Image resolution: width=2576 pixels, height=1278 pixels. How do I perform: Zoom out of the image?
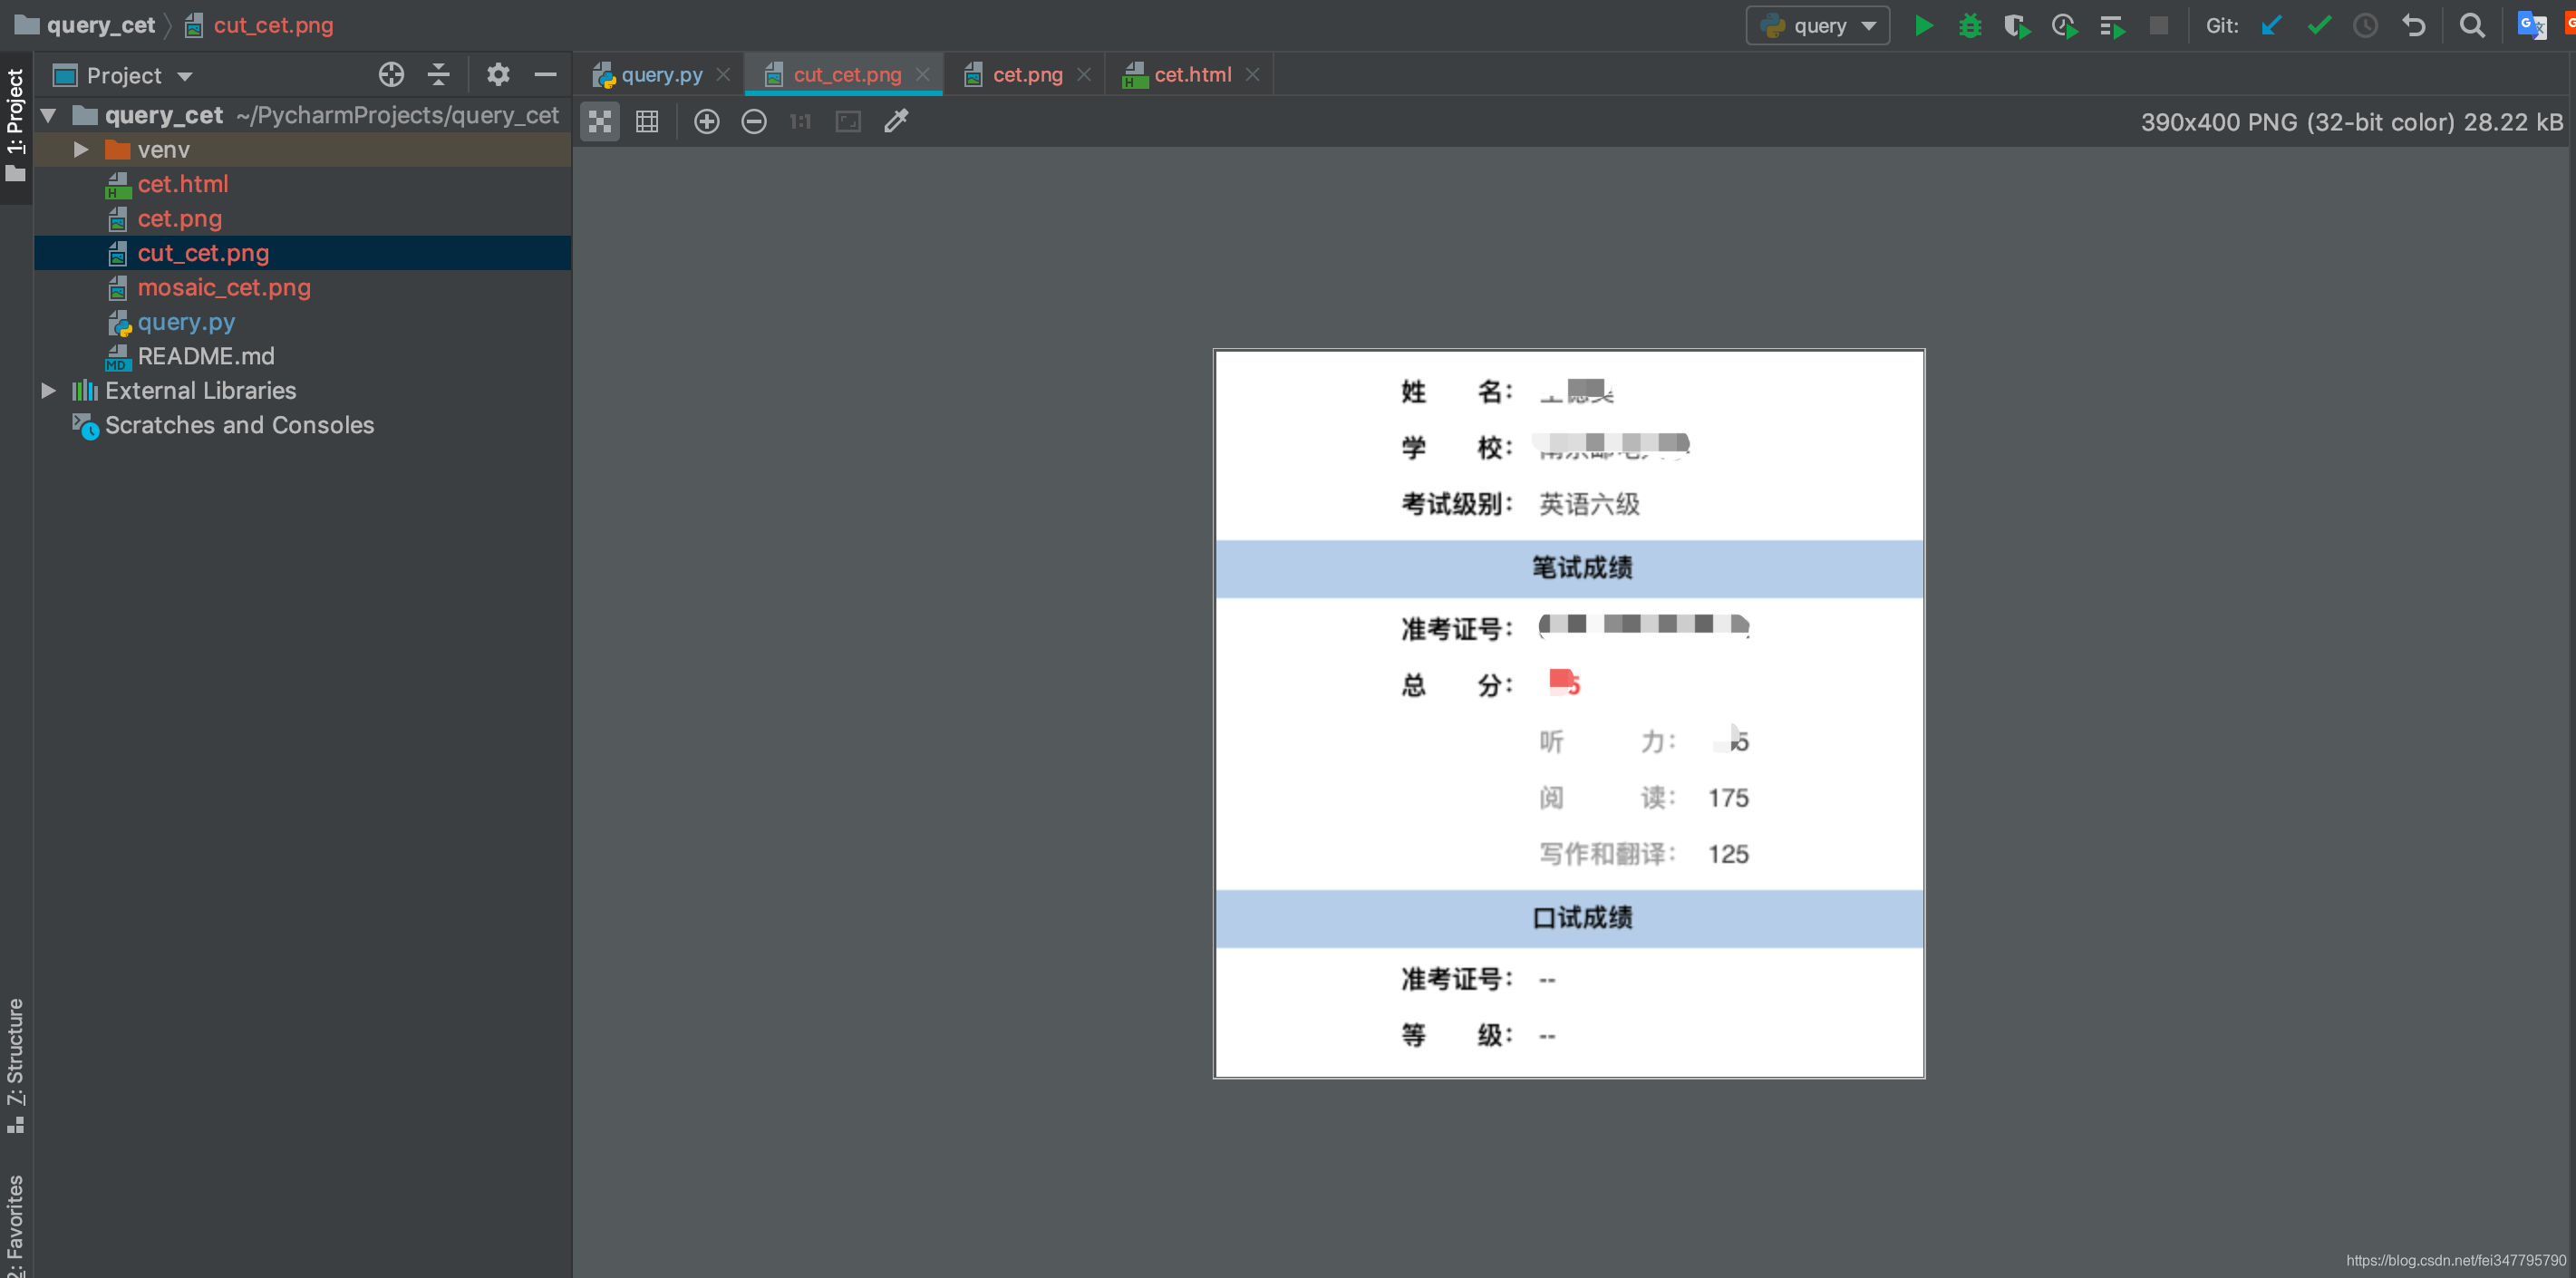pos(753,121)
